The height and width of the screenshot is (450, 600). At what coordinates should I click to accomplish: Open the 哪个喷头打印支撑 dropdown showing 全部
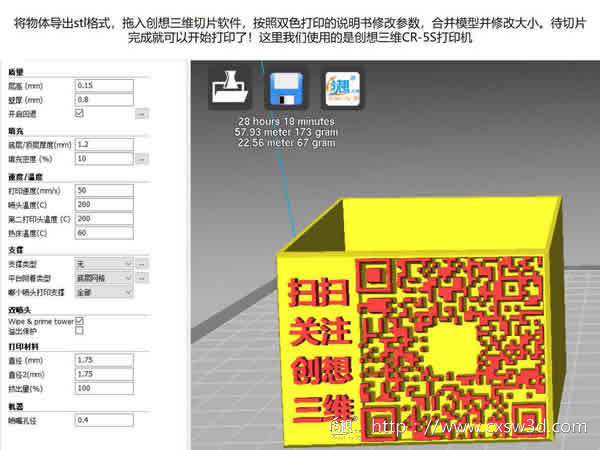(x=104, y=292)
